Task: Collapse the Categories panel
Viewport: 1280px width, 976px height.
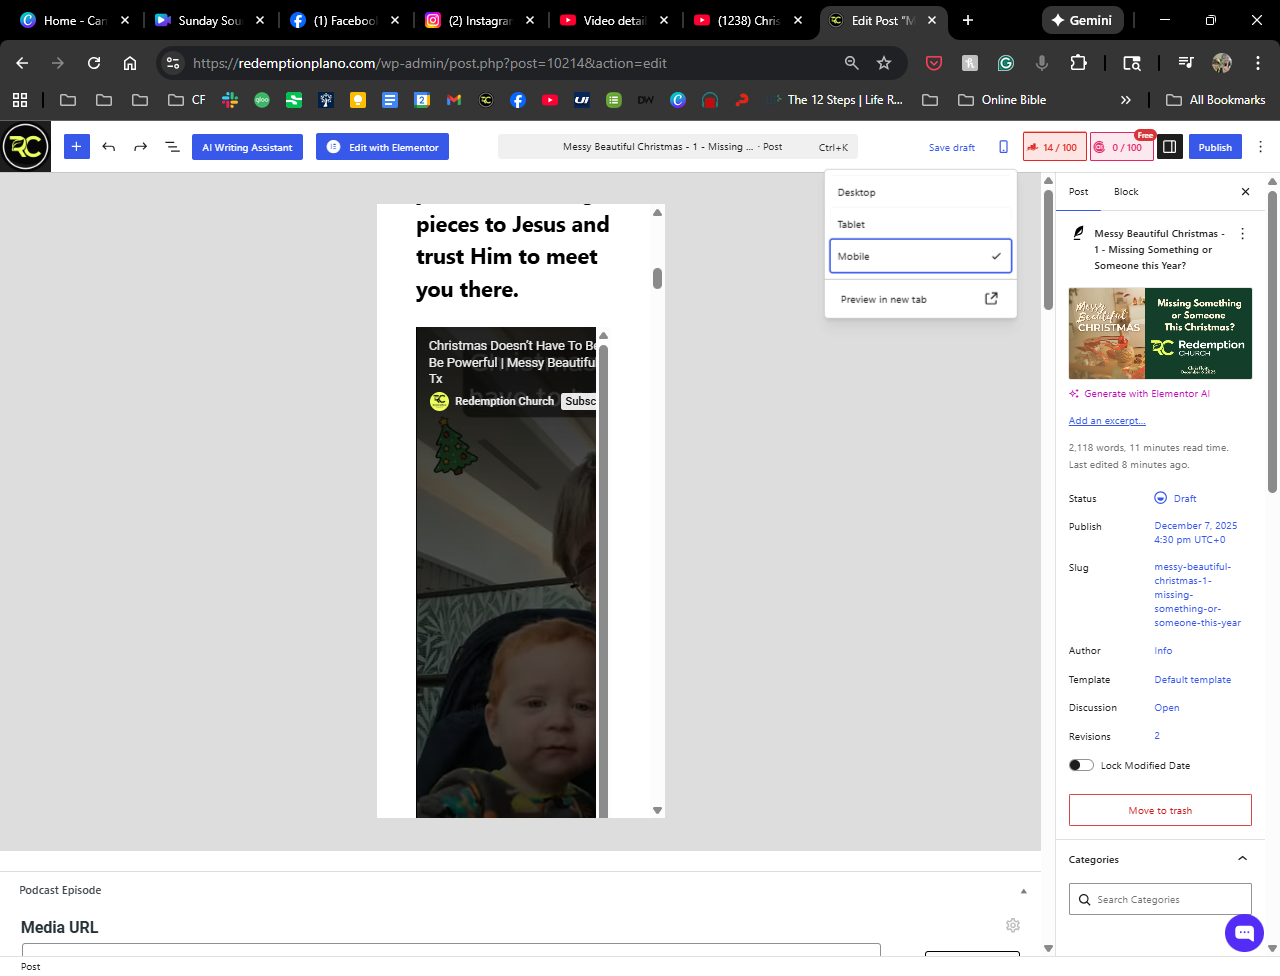Action: pos(1242,859)
